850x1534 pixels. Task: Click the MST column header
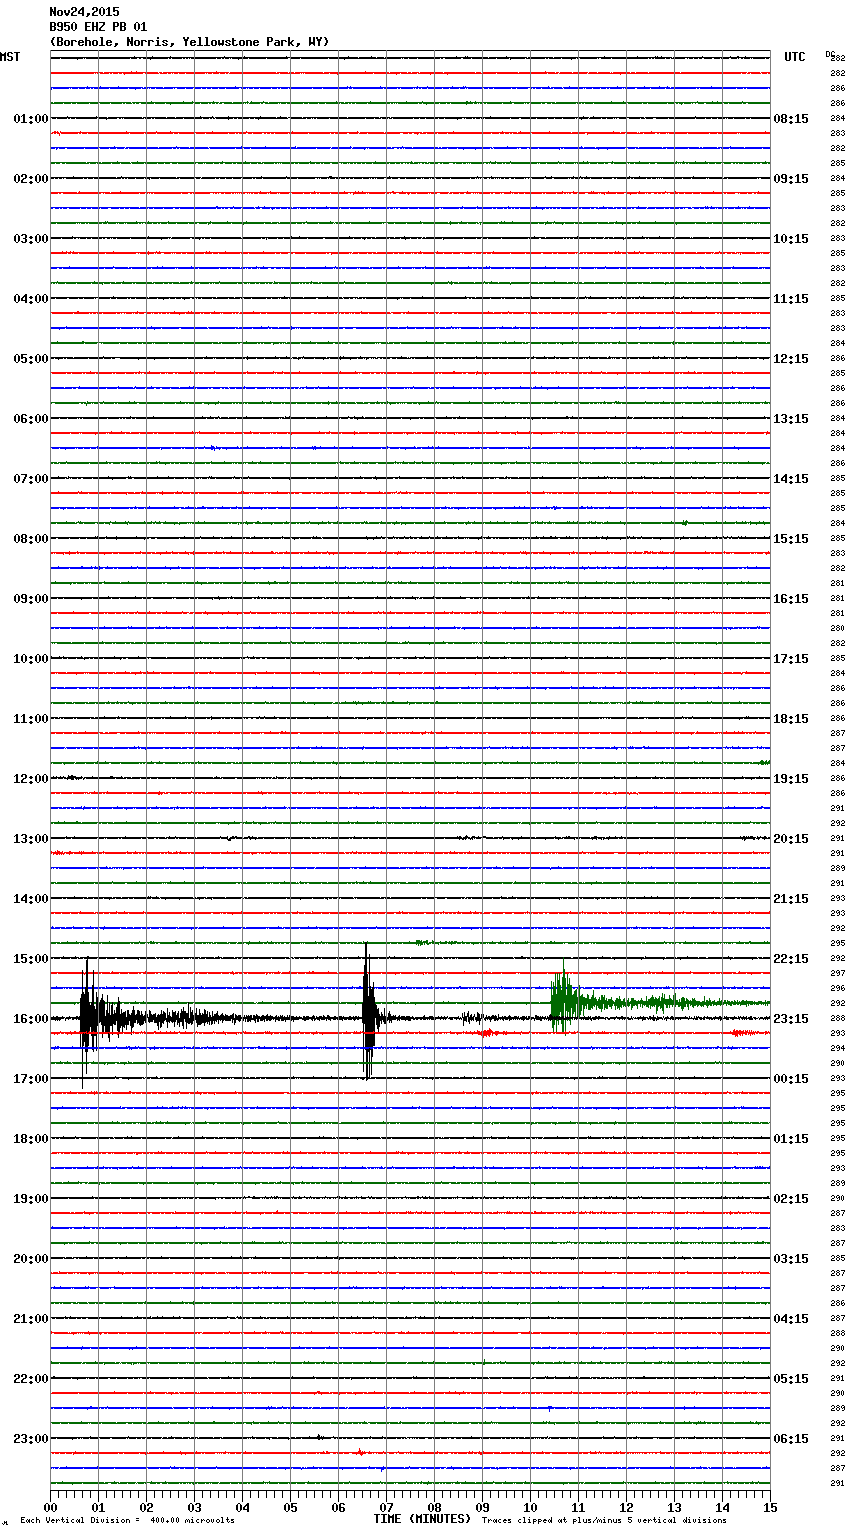(10, 57)
